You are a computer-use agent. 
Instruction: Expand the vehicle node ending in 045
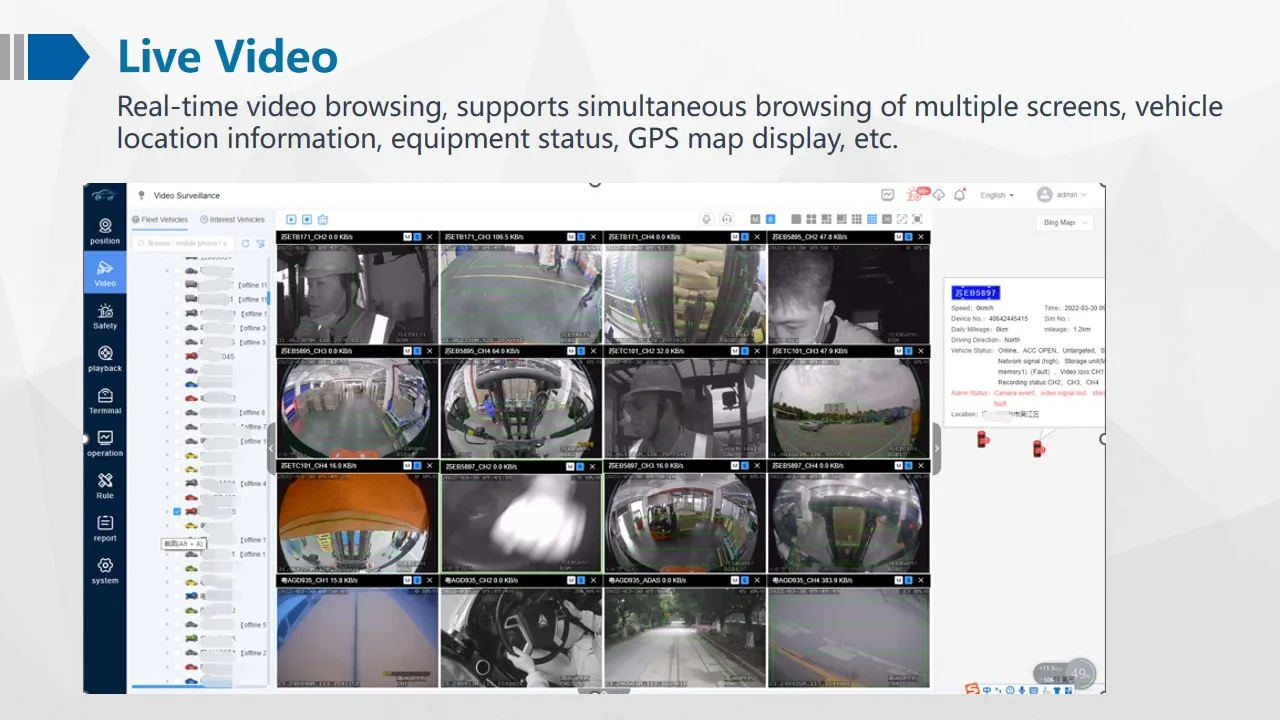point(167,356)
